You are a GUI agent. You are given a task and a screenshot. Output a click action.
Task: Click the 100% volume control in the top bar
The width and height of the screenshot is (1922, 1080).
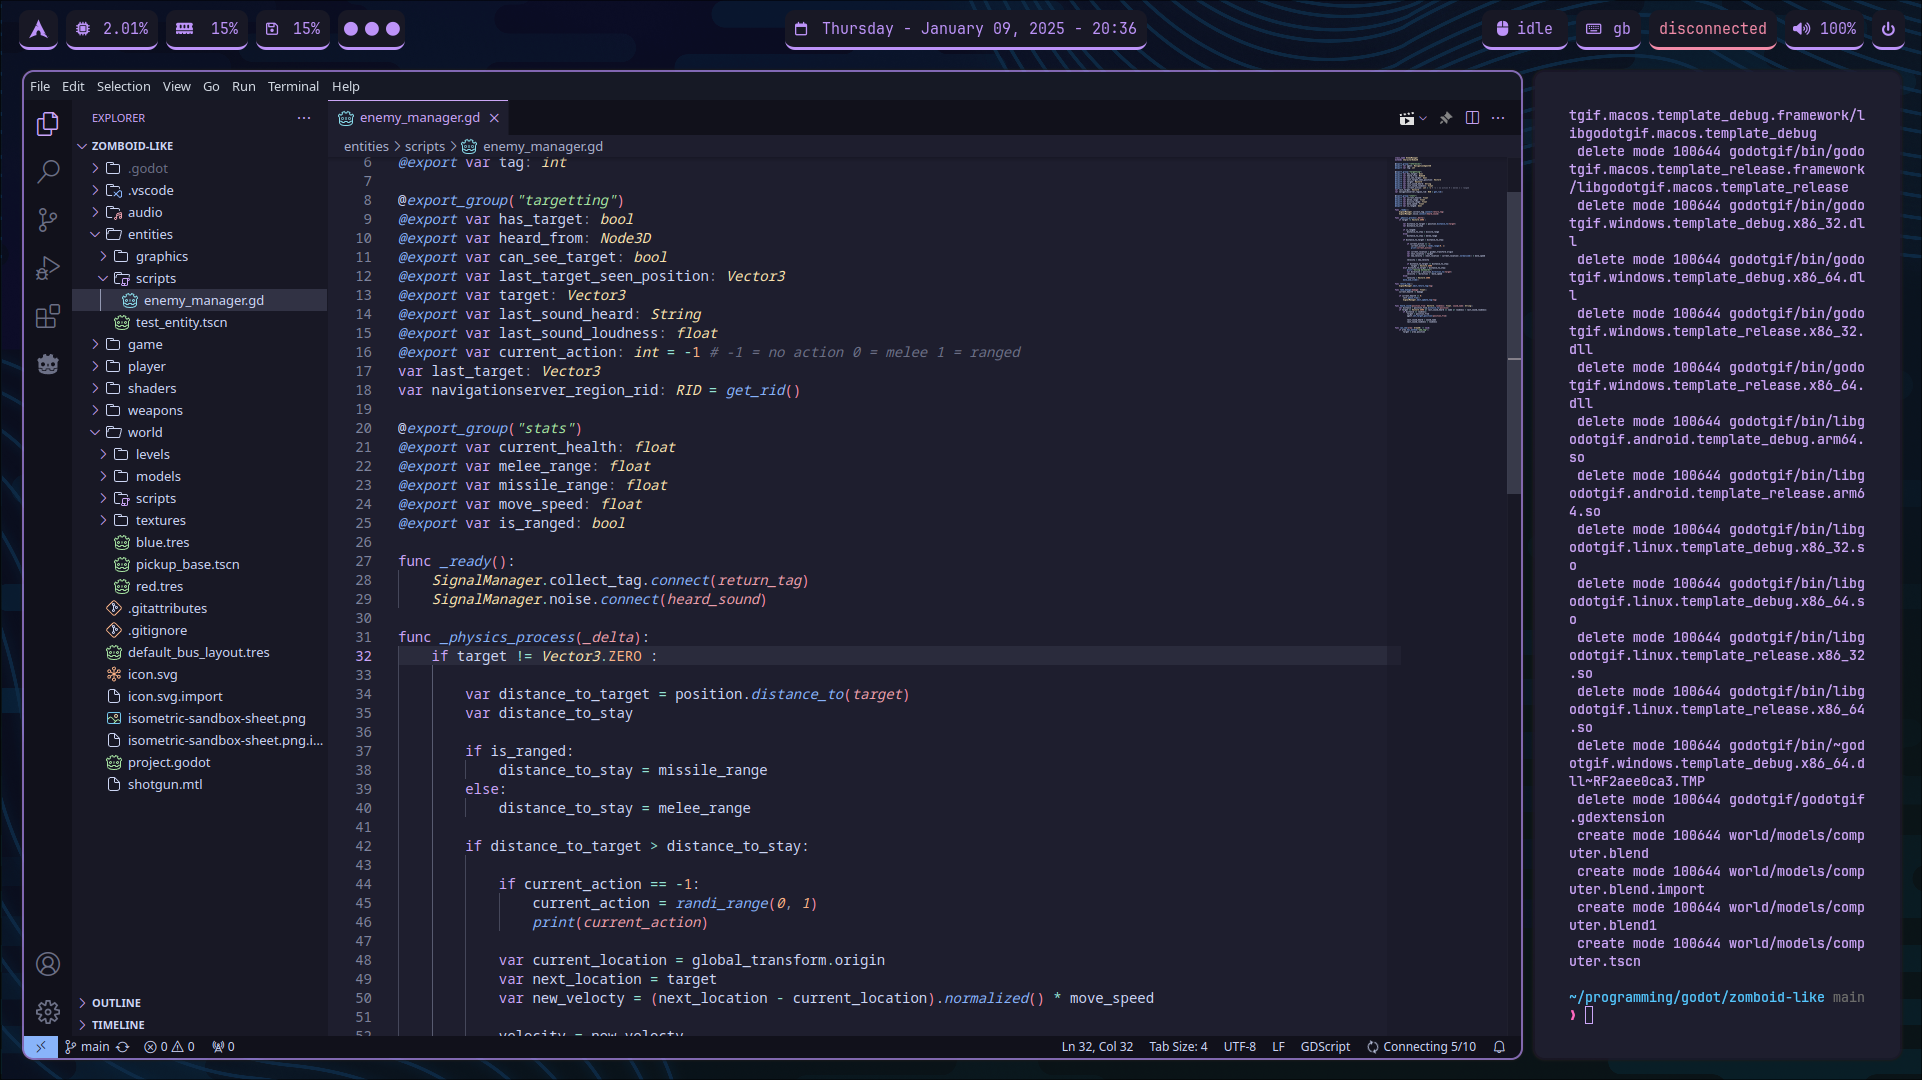1824,29
